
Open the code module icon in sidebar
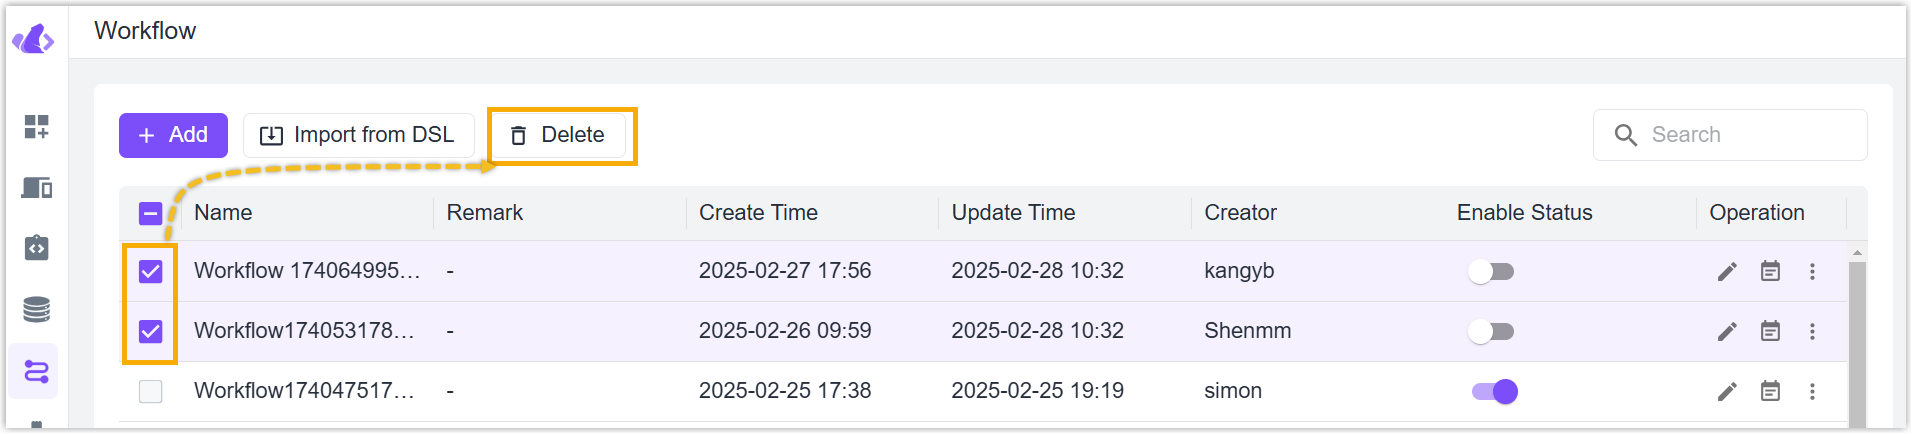coord(37,248)
